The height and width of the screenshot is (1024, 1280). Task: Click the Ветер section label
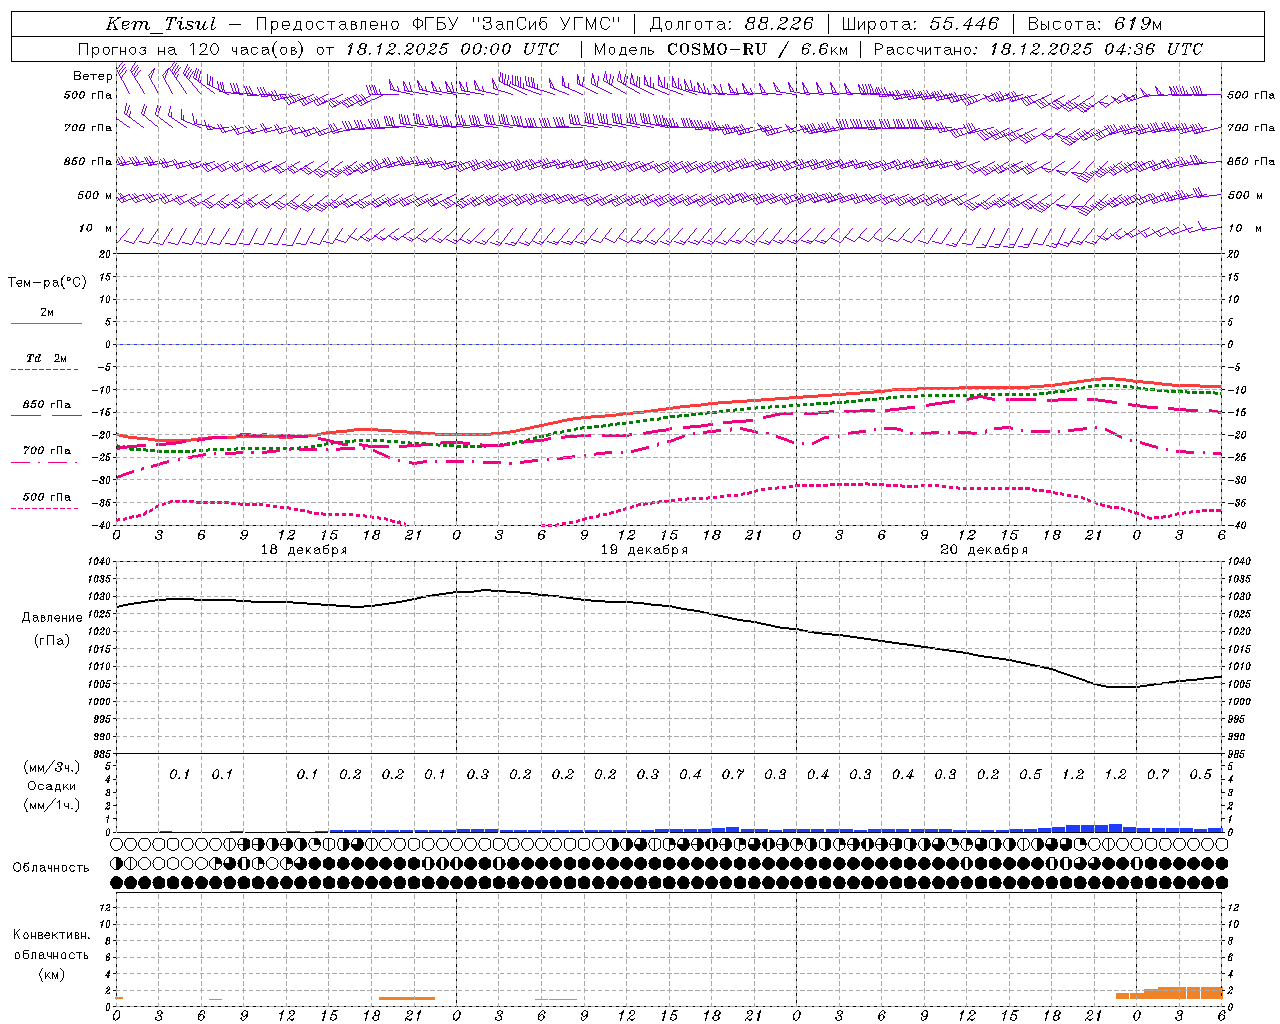[x=93, y=76]
